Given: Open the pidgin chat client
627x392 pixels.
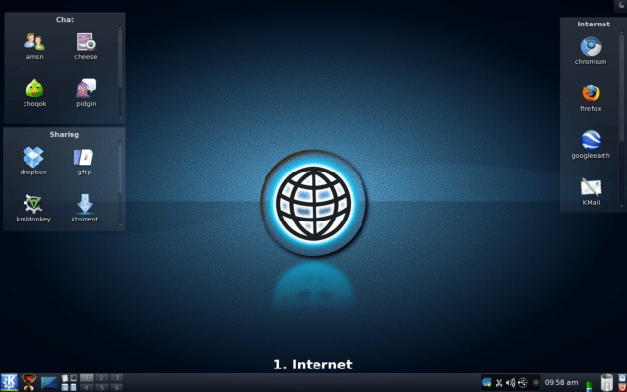Looking at the screenshot, I should click(86, 88).
